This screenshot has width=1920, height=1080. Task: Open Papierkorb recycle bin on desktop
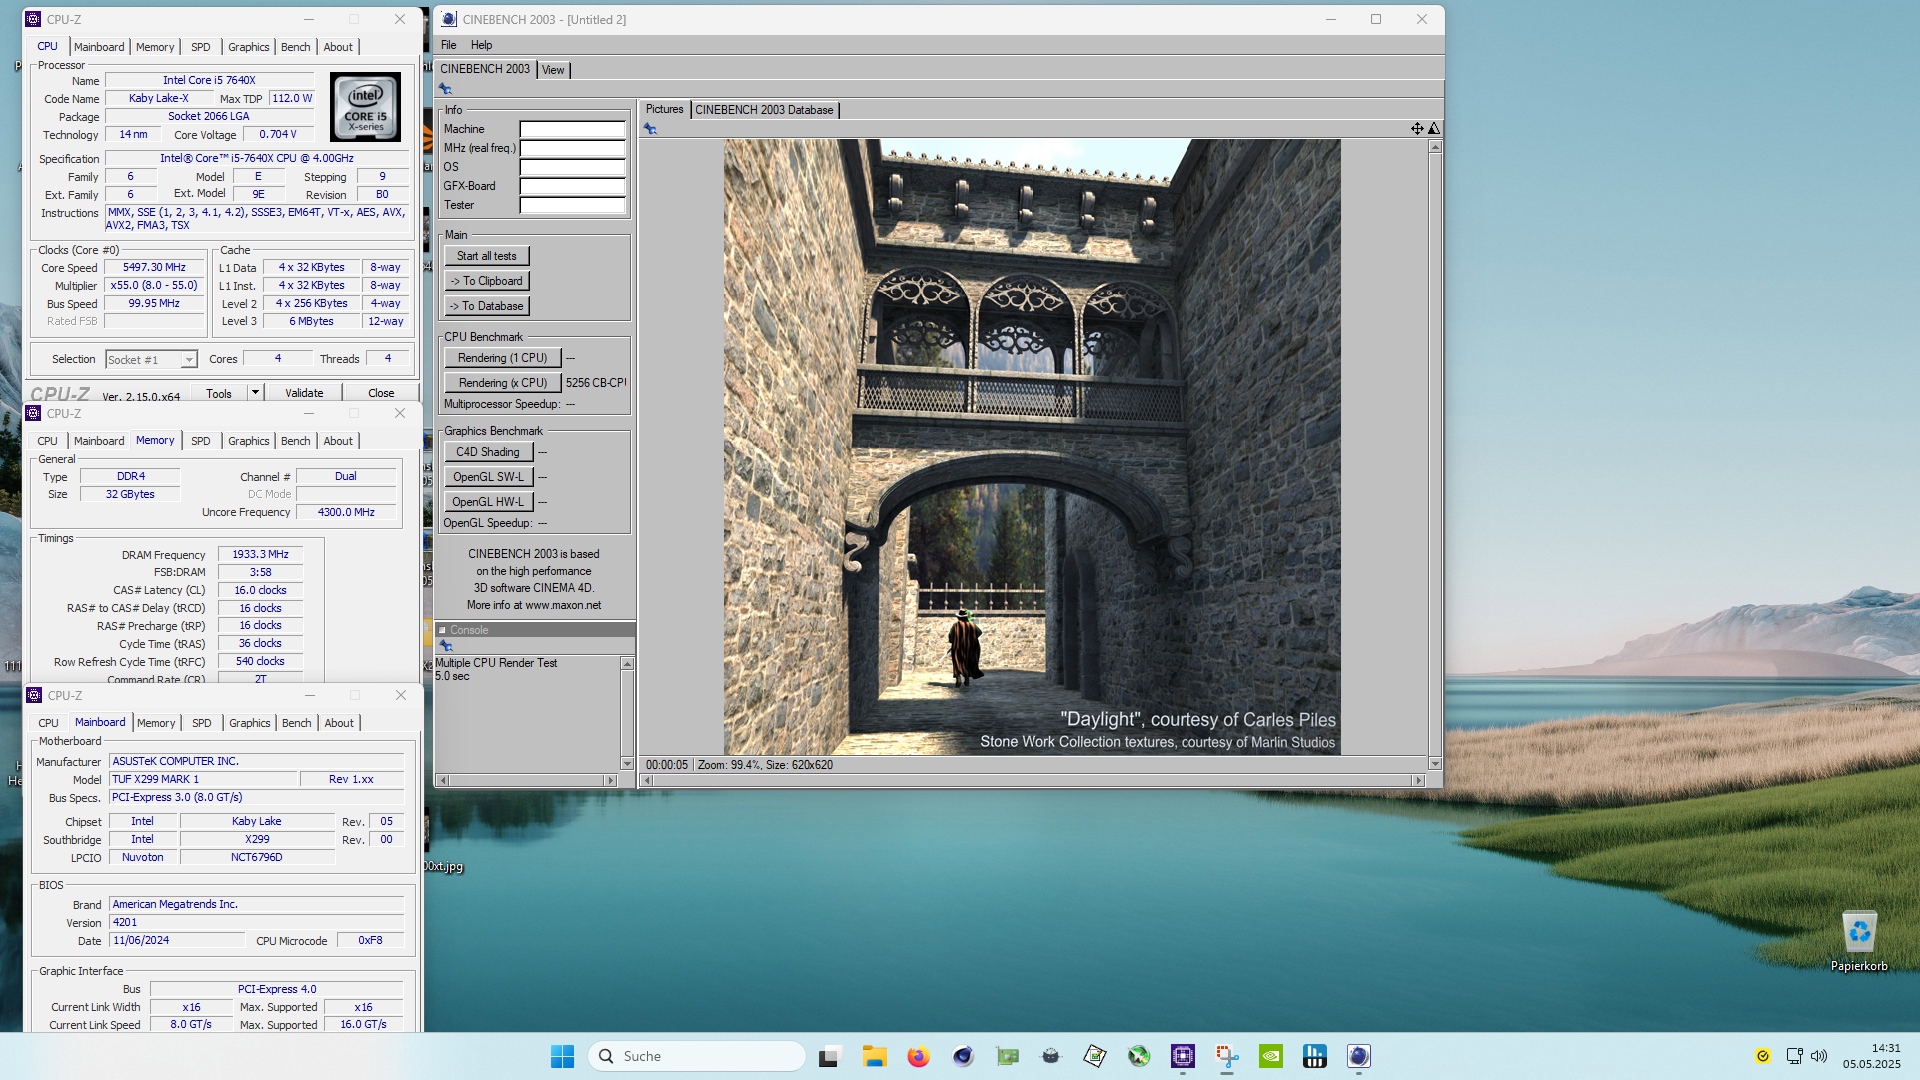click(x=1859, y=941)
